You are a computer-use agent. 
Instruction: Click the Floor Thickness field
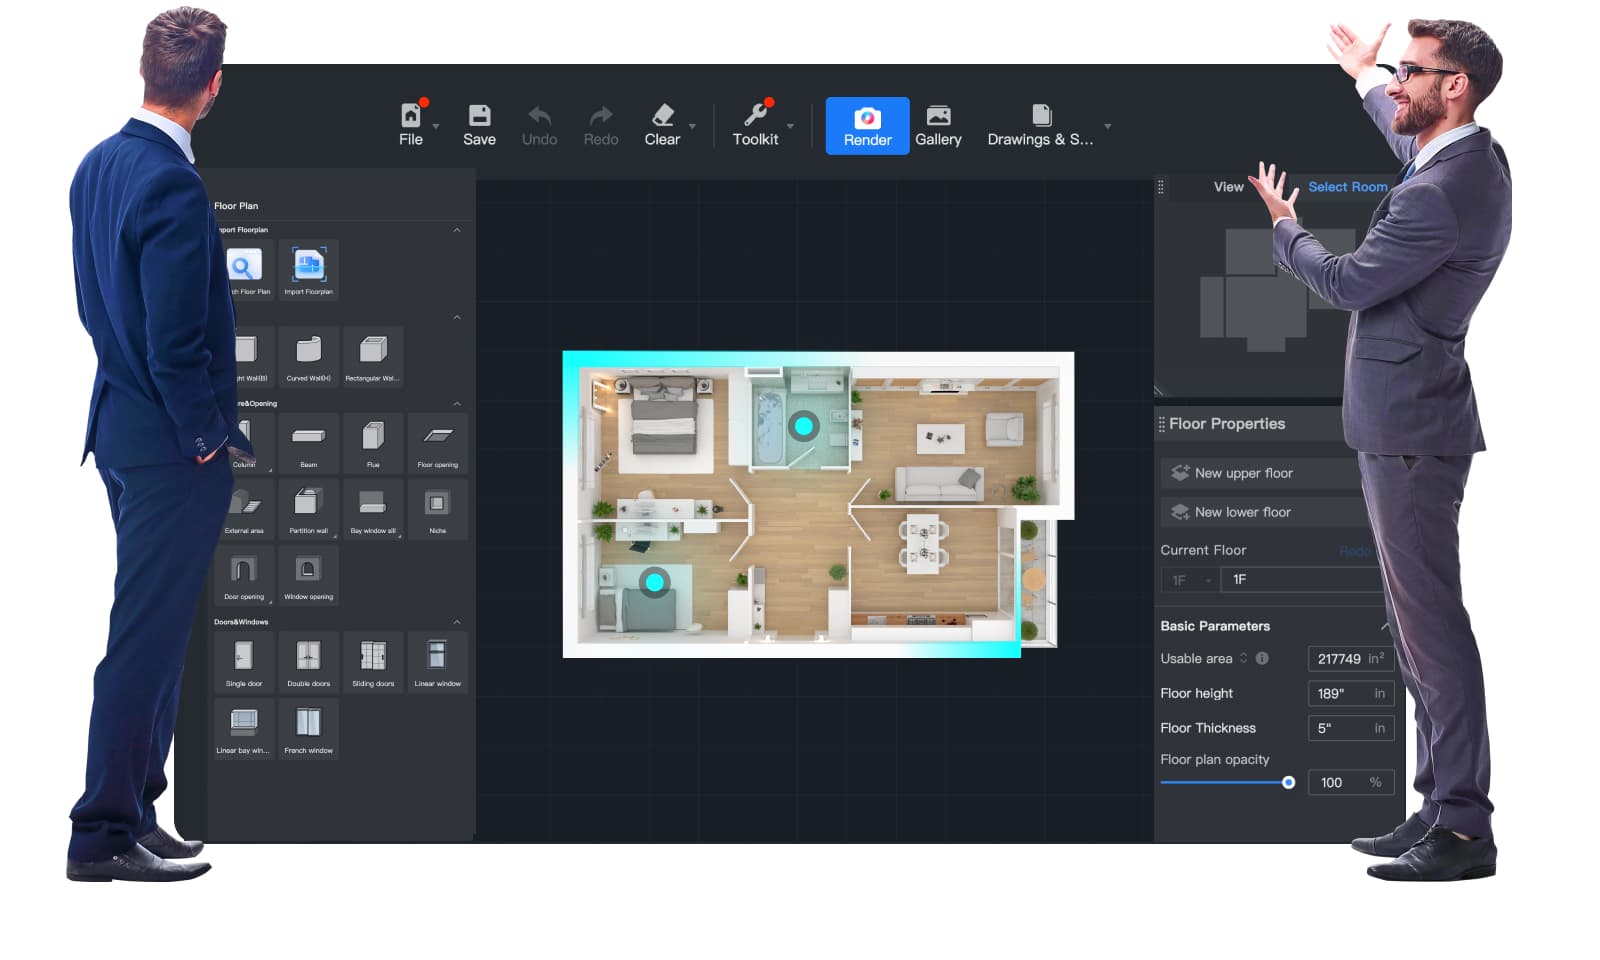click(1351, 728)
